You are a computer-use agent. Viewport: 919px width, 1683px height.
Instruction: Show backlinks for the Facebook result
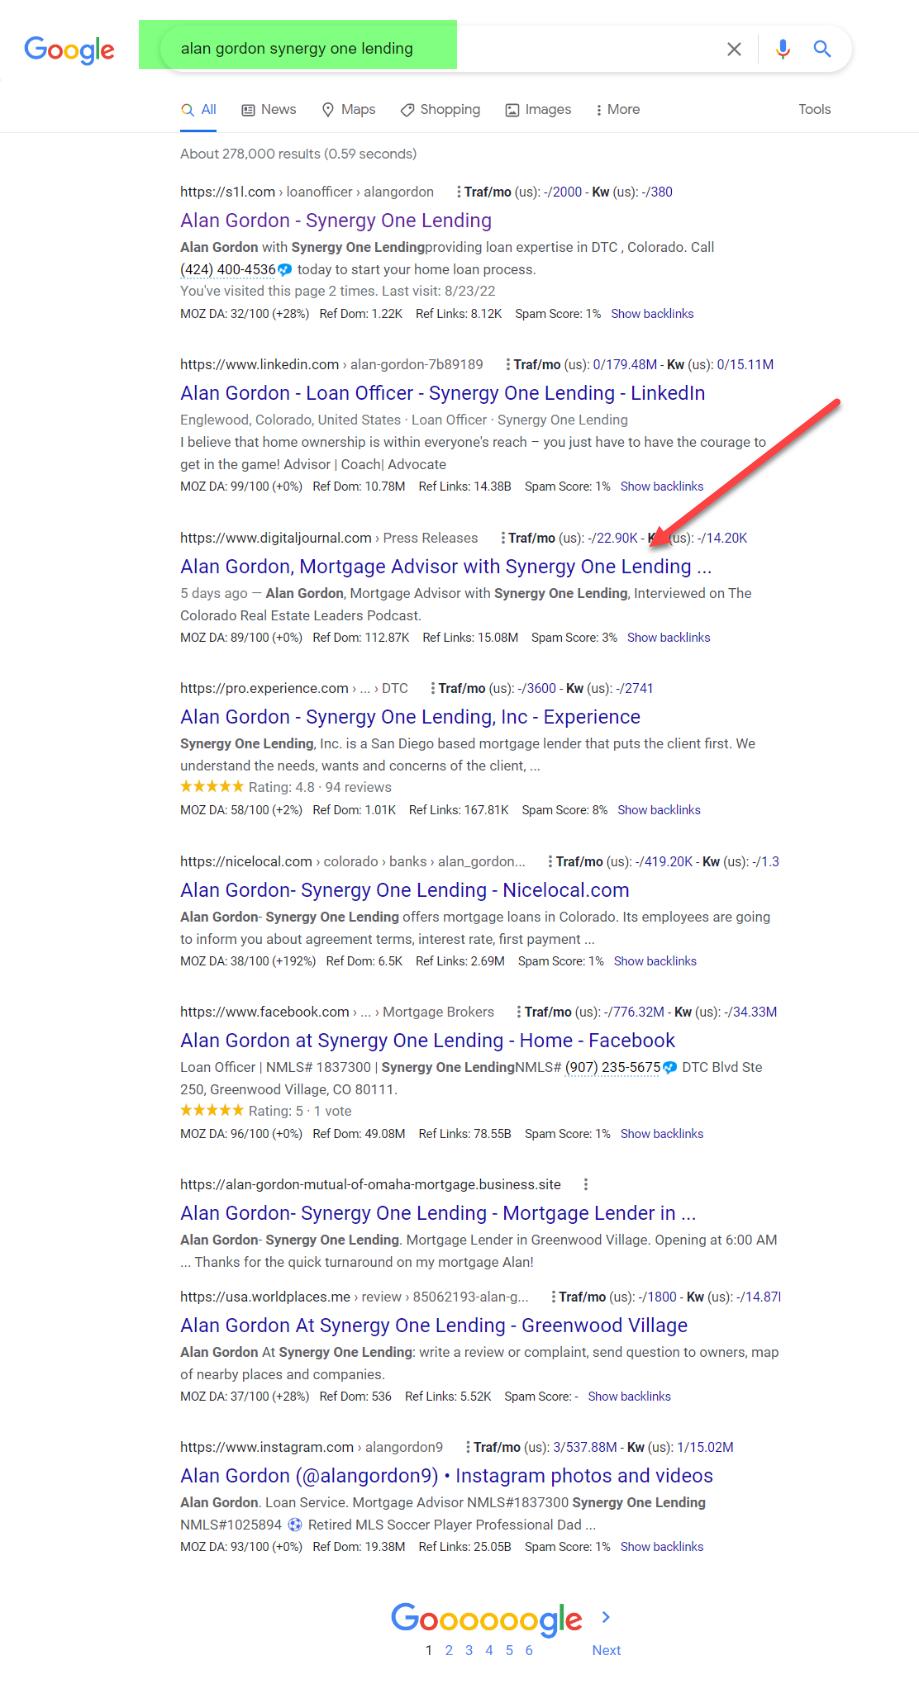click(x=662, y=1134)
